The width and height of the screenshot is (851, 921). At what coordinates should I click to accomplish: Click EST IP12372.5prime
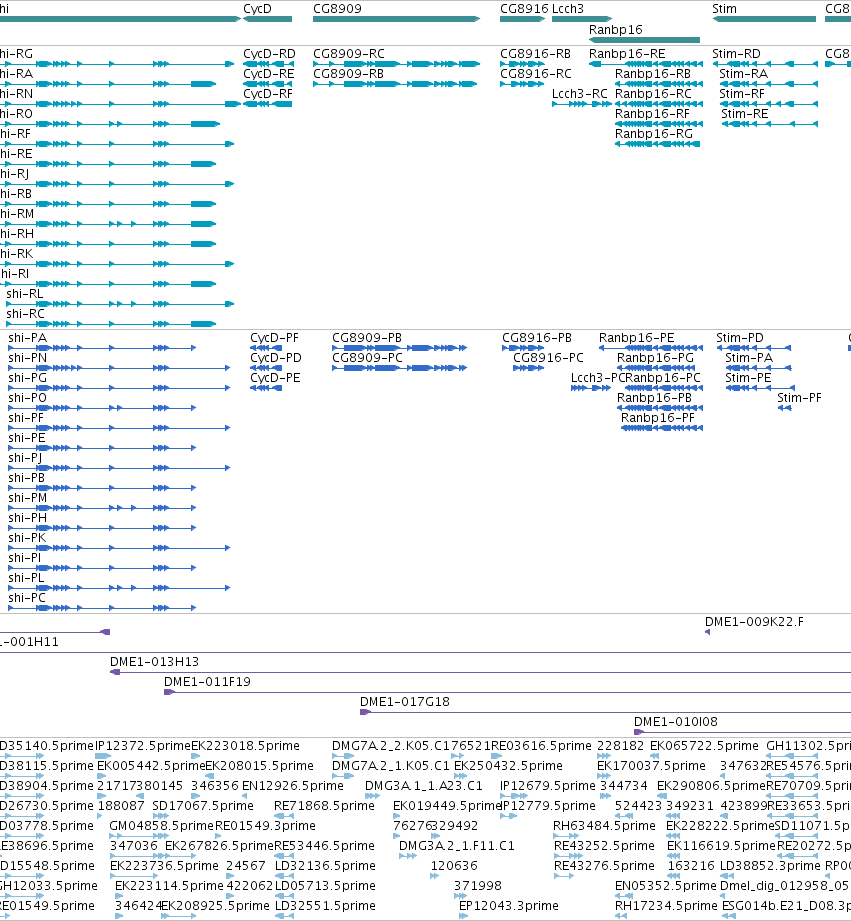click(143, 745)
